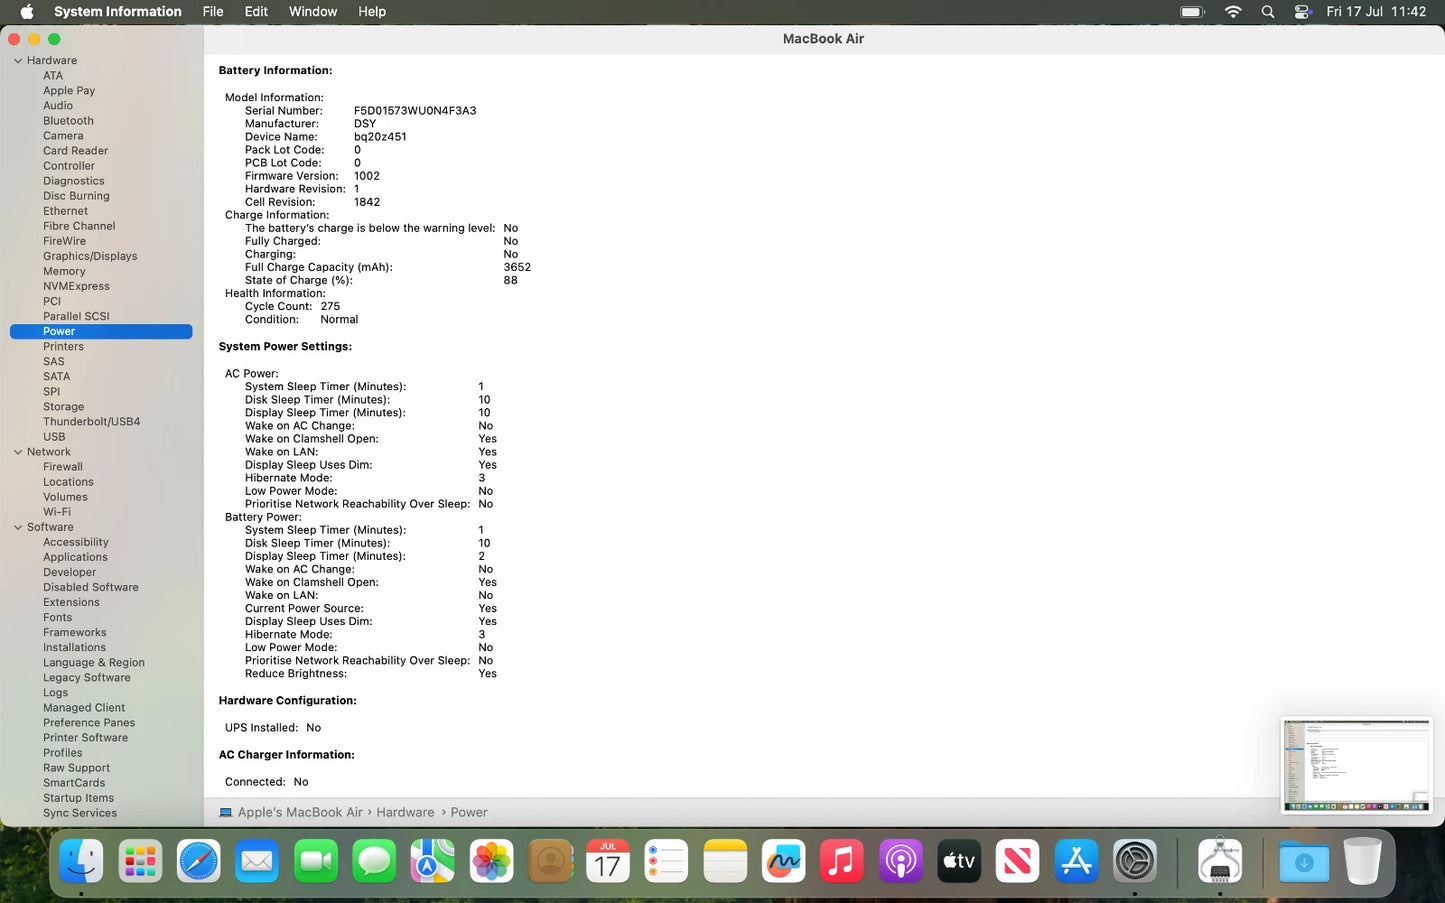Select Startup Items in sidebar

coord(78,798)
